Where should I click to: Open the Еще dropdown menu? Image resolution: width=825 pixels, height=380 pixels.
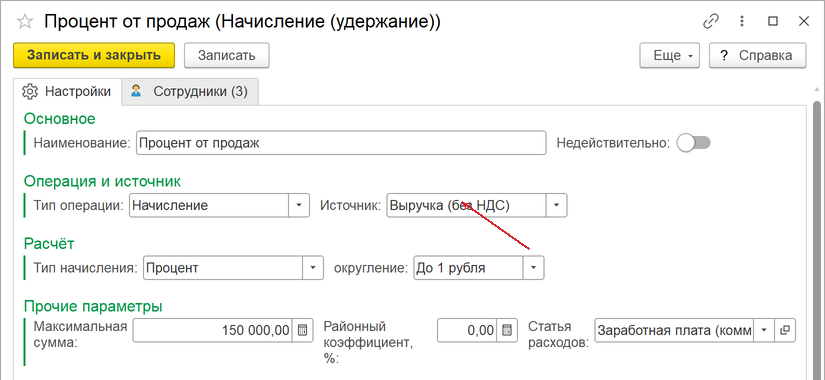669,55
